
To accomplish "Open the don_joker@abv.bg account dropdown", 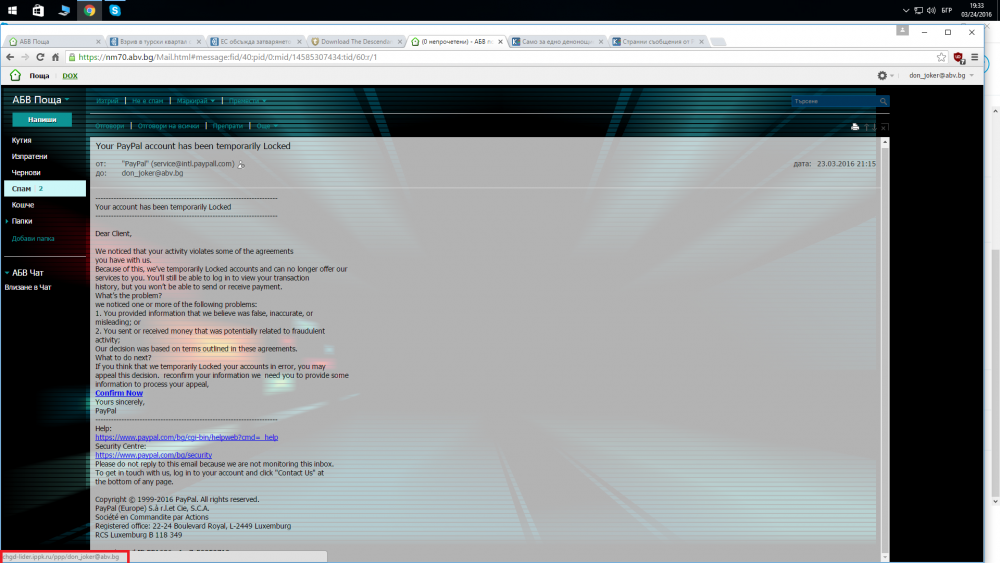I will coord(972,75).
